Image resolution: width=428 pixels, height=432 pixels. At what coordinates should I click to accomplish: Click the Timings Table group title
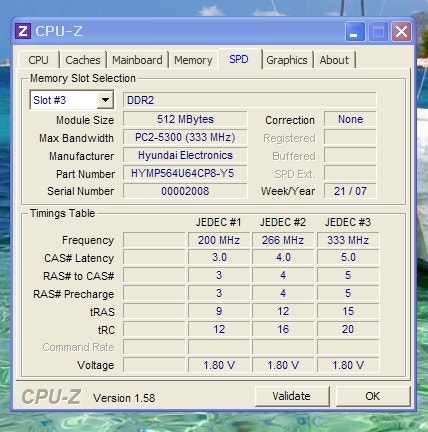(62, 213)
